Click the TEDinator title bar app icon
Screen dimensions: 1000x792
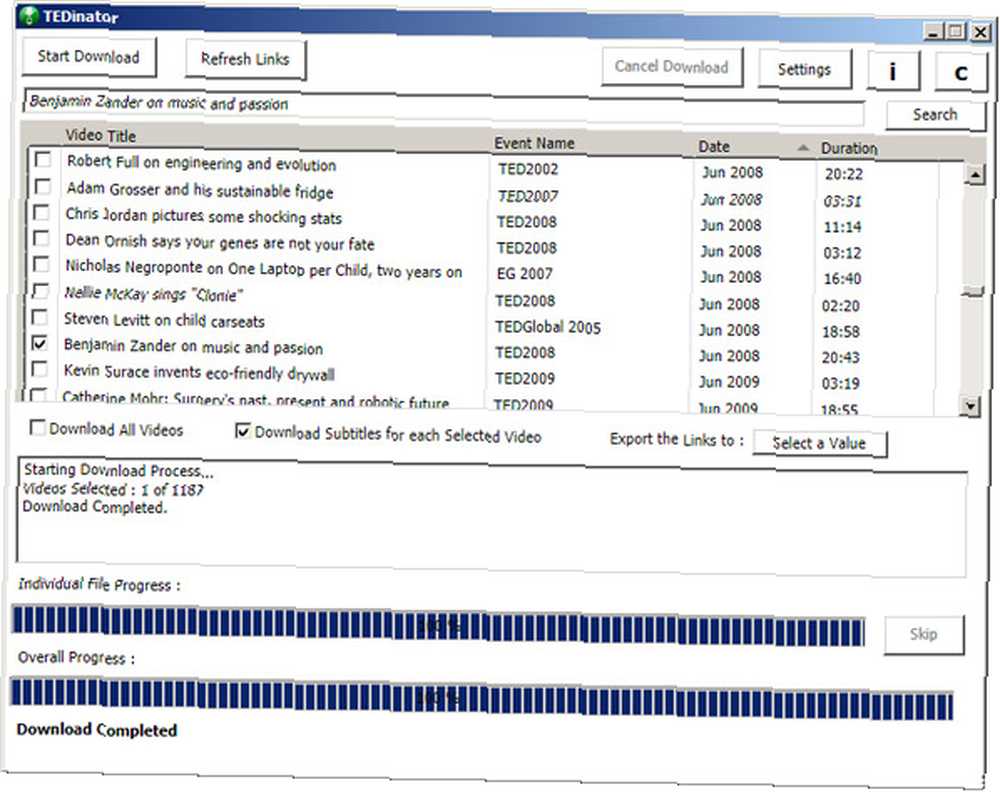pos(29,15)
